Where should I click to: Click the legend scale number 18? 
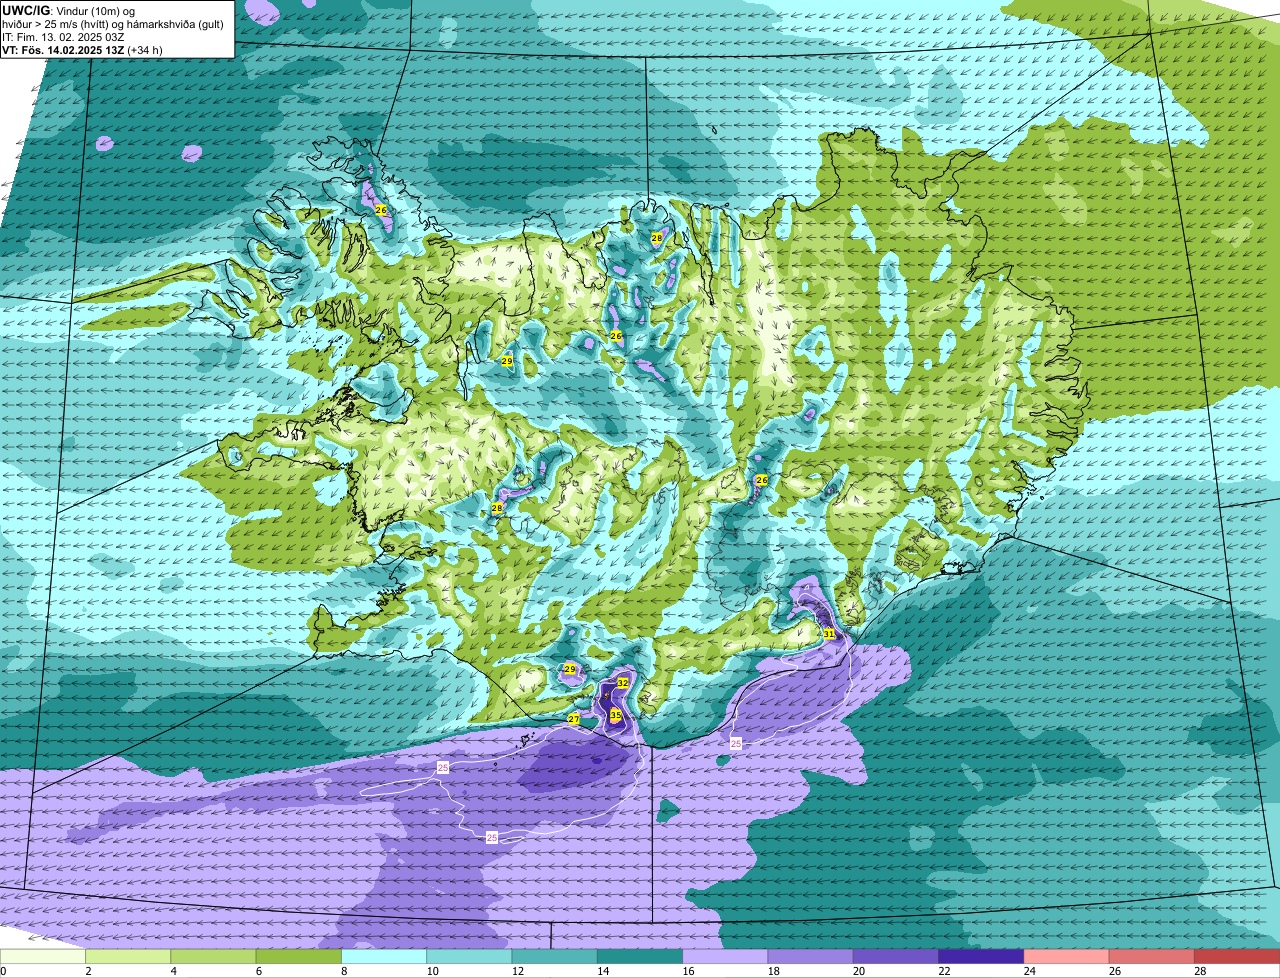pos(773,971)
